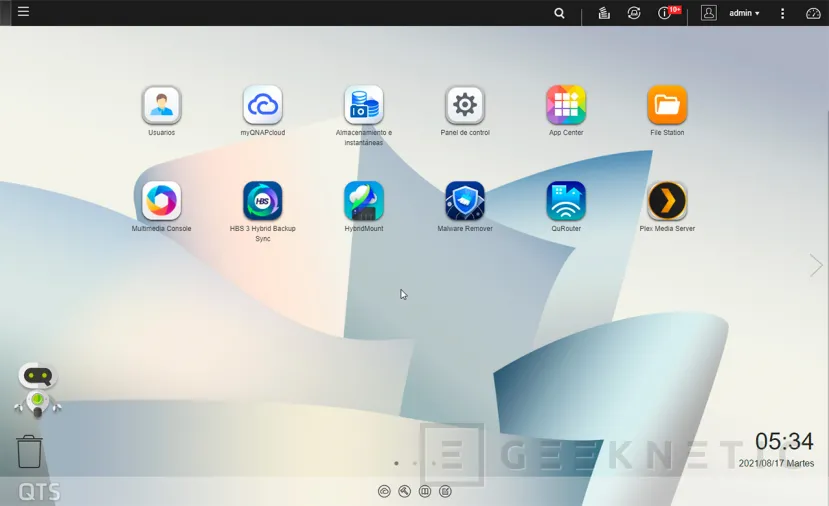Open external devices icon in top bar
The image size is (829, 506).
click(634, 13)
